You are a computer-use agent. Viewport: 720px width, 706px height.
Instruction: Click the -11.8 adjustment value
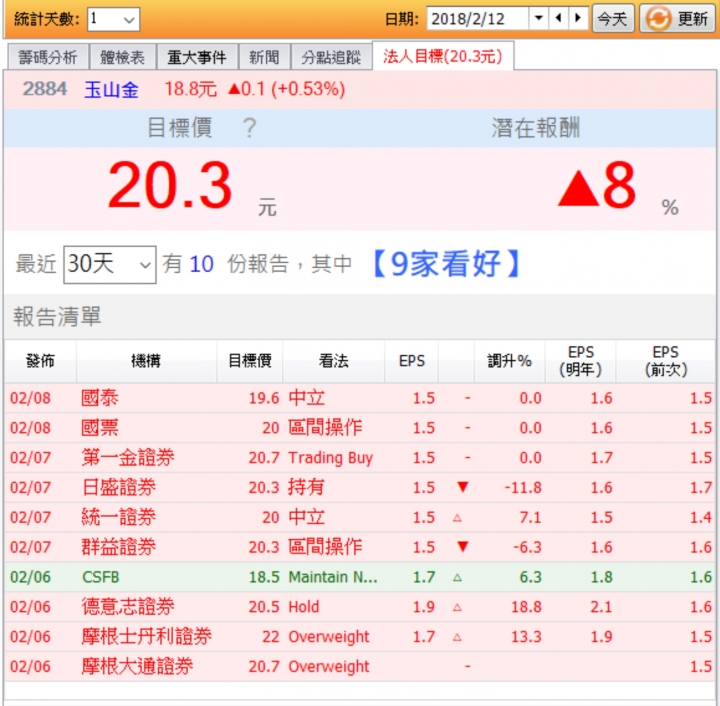pos(523,487)
